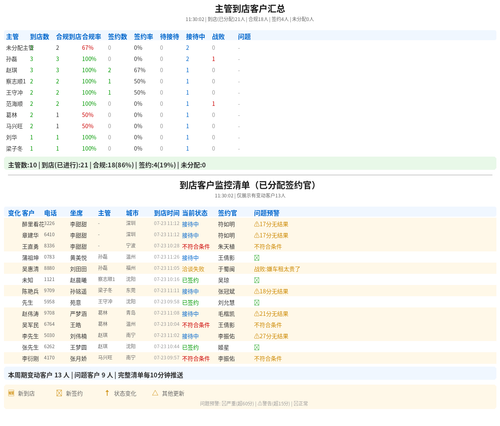Click the red 67% compliance rate value
The width and height of the screenshot is (500, 426).
(88, 48)
